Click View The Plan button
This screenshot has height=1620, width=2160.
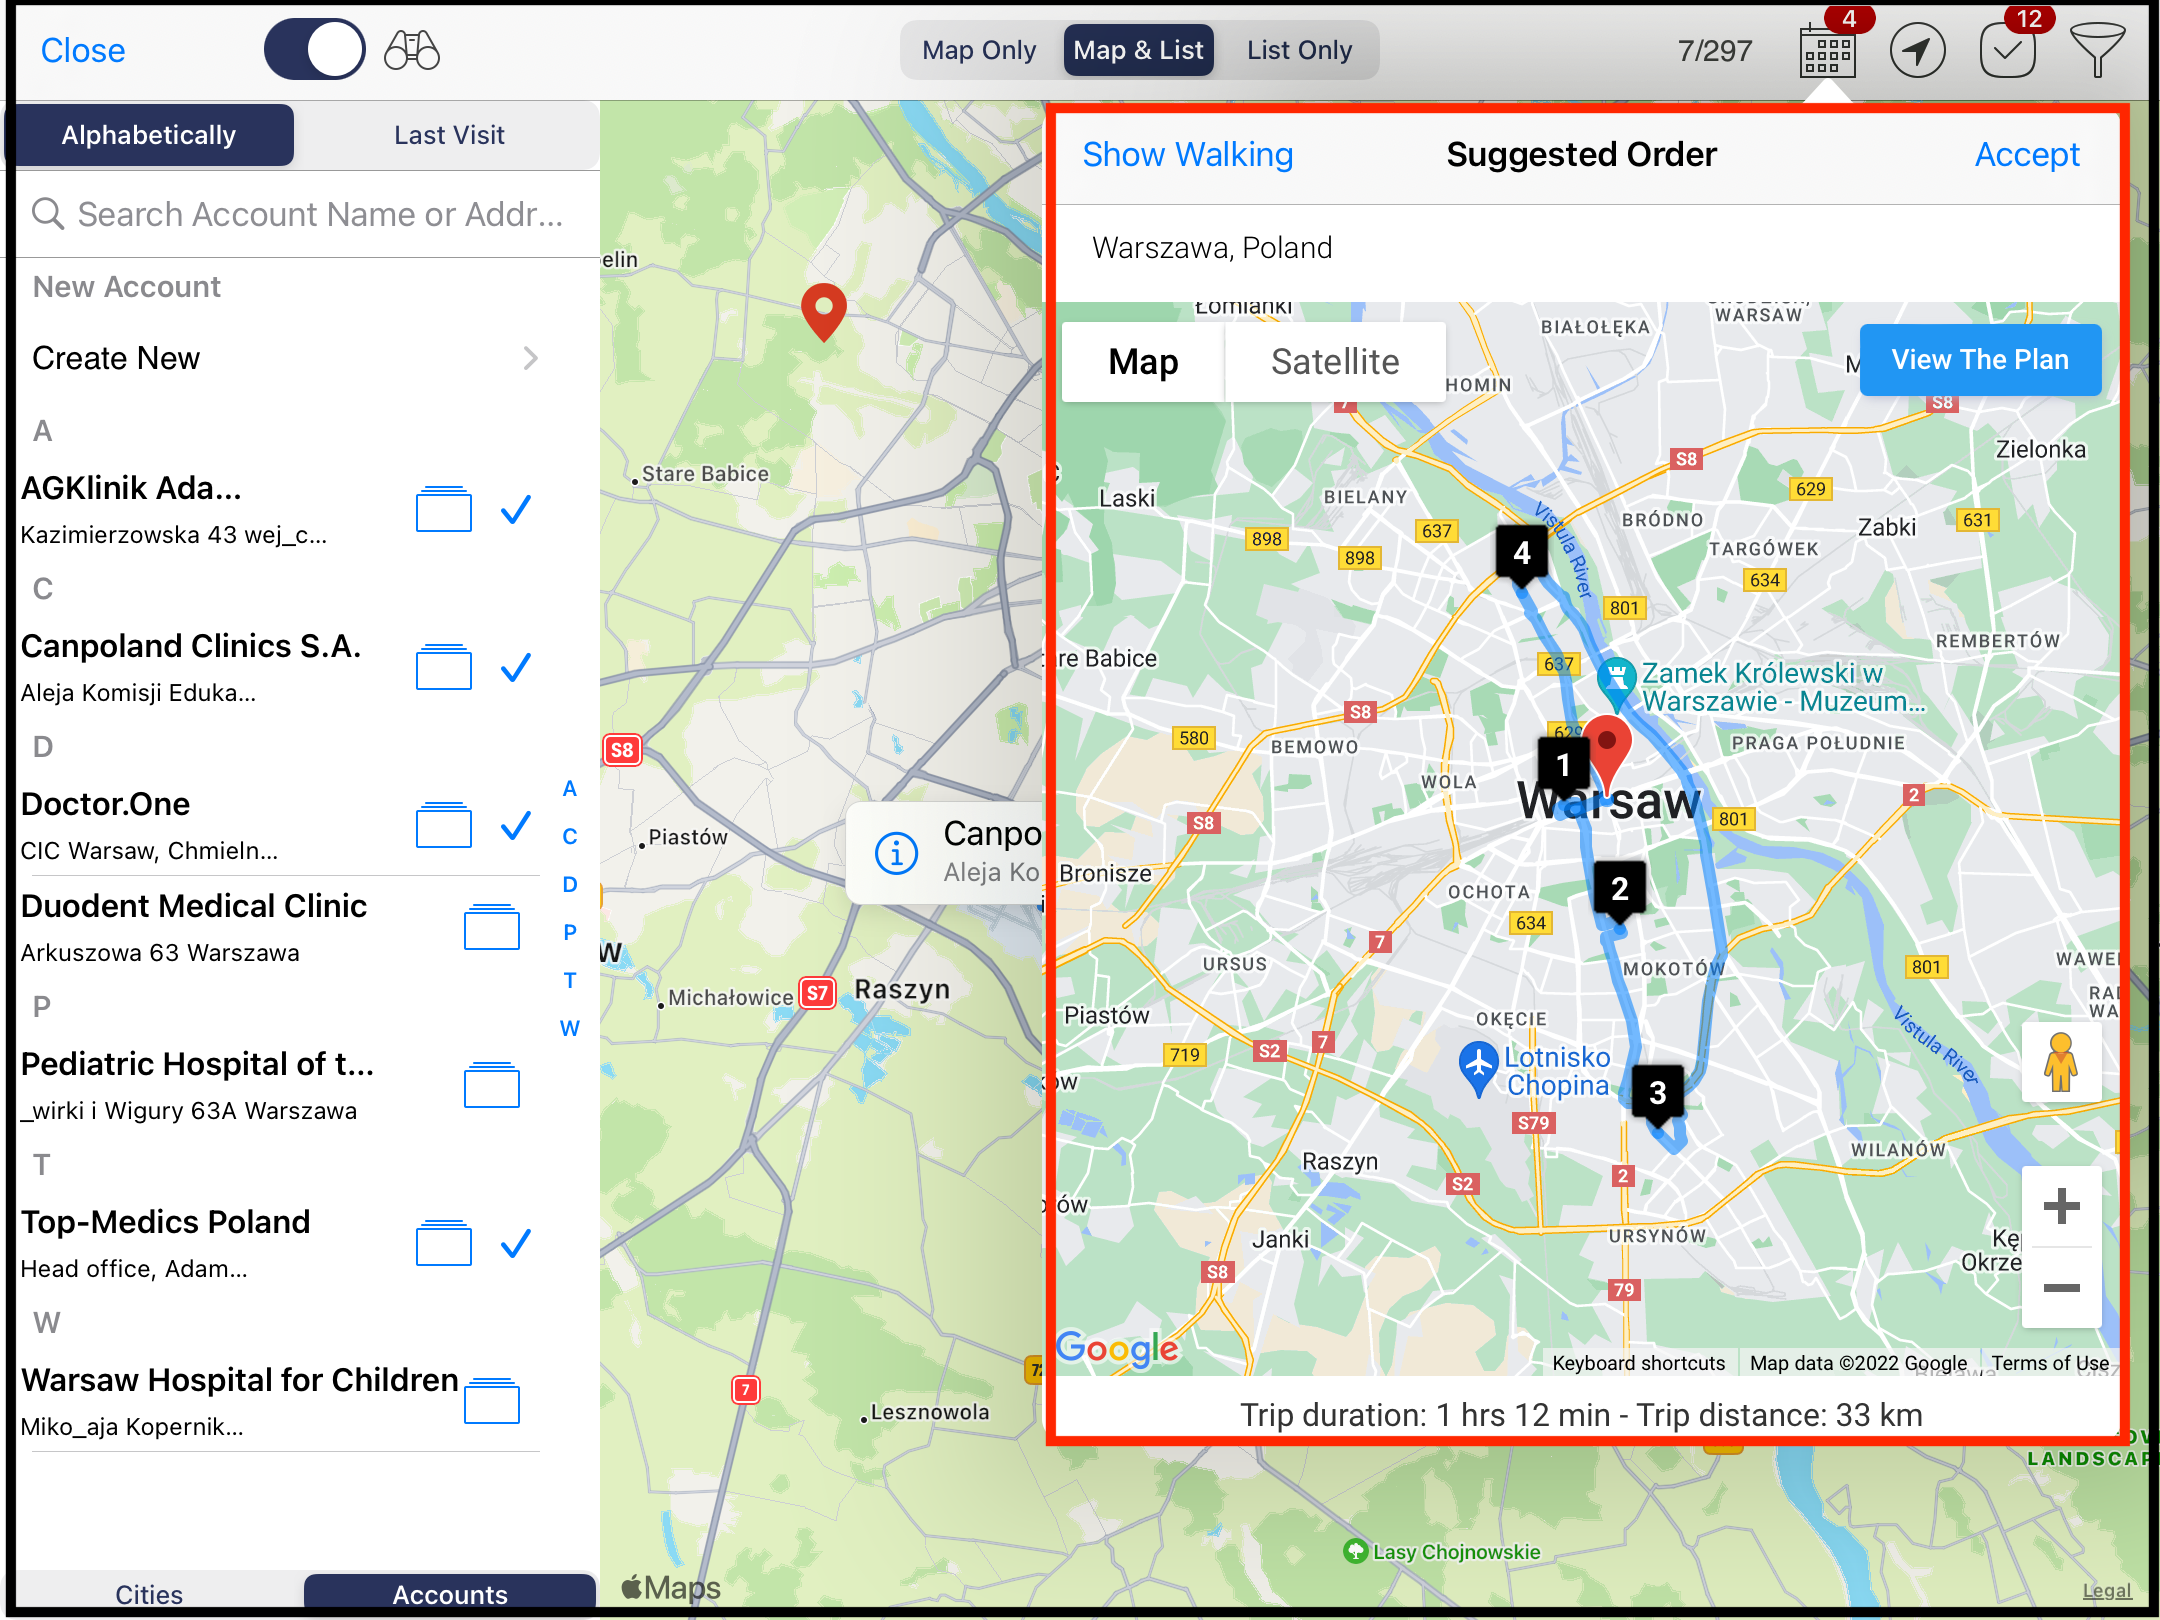(1979, 360)
